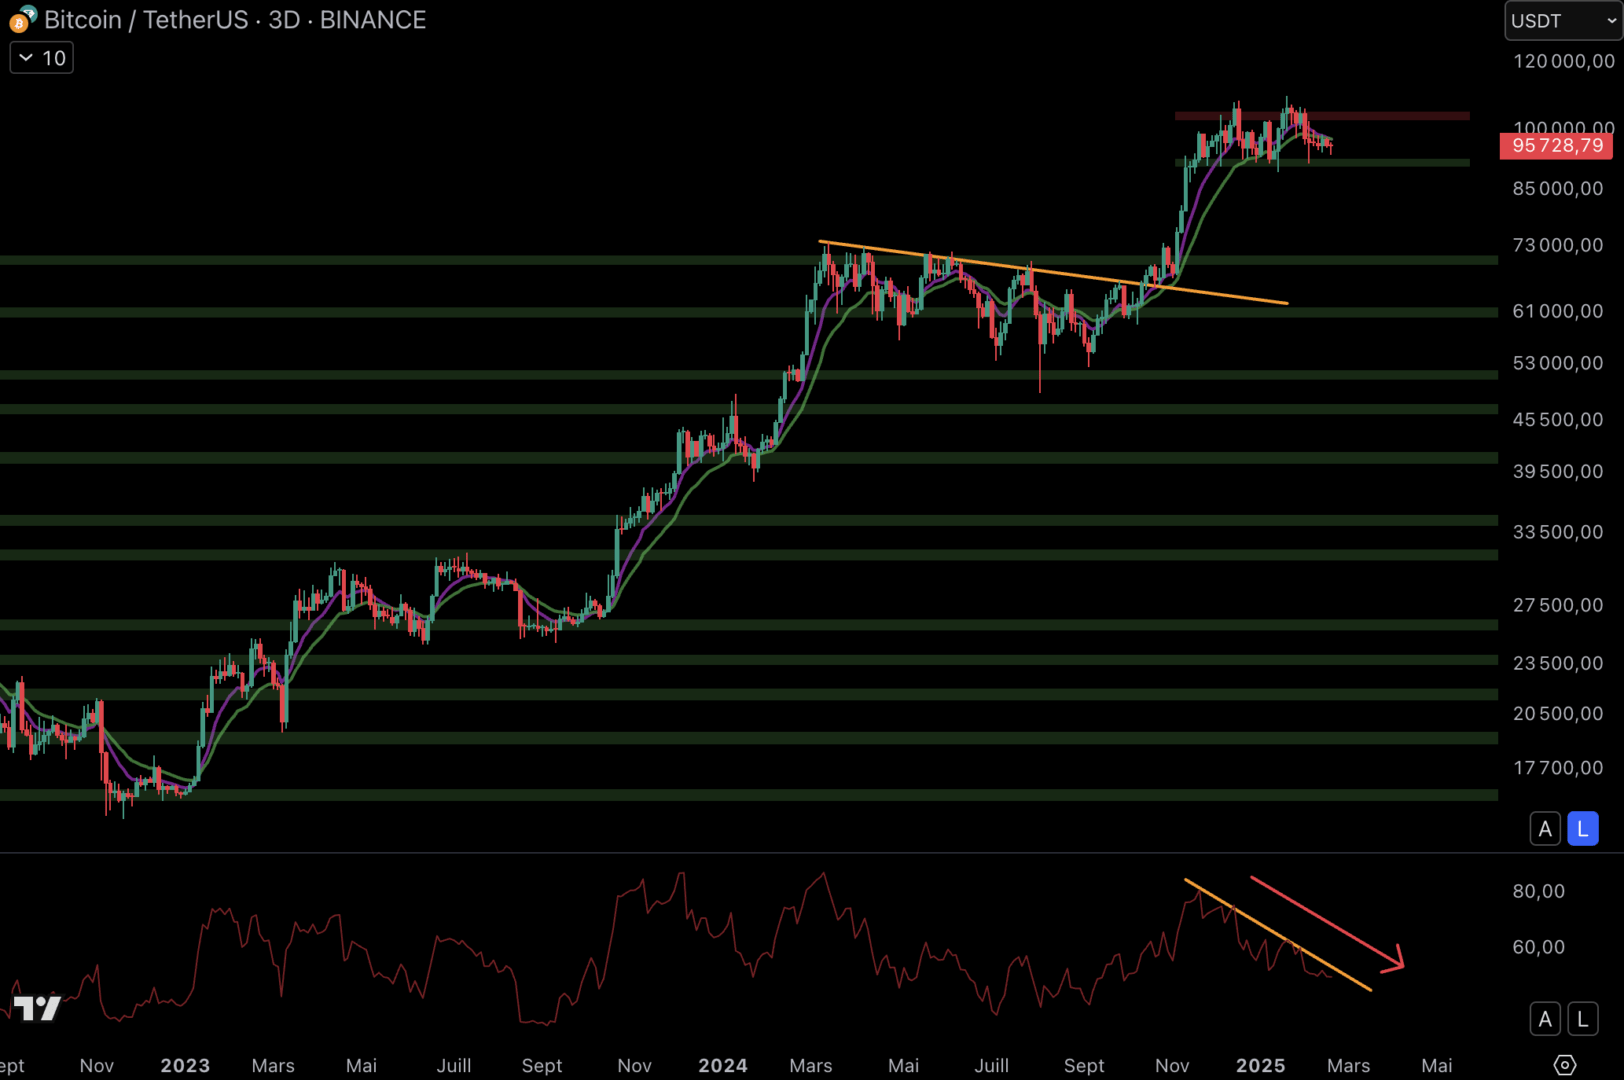Select the red arrow drawing on RSI

coord(1327,924)
